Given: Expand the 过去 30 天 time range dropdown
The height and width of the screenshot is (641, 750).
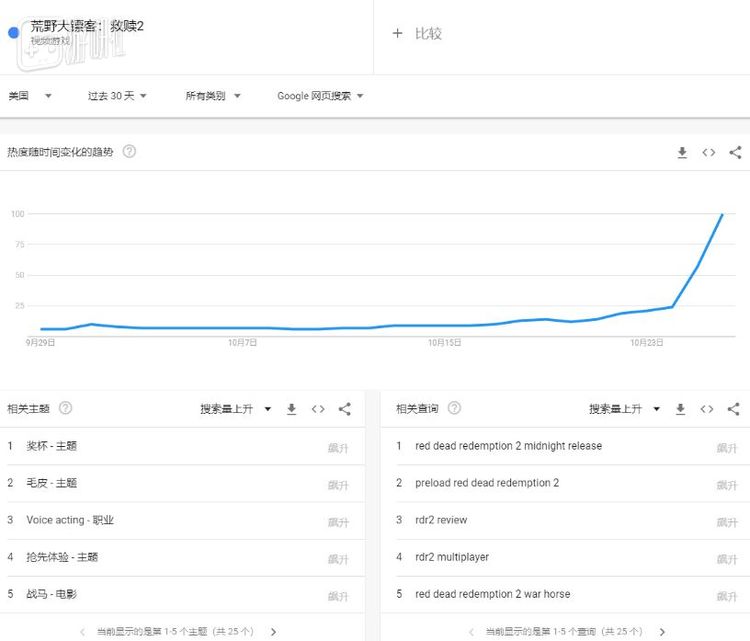Looking at the screenshot, I should coord(117,96).
